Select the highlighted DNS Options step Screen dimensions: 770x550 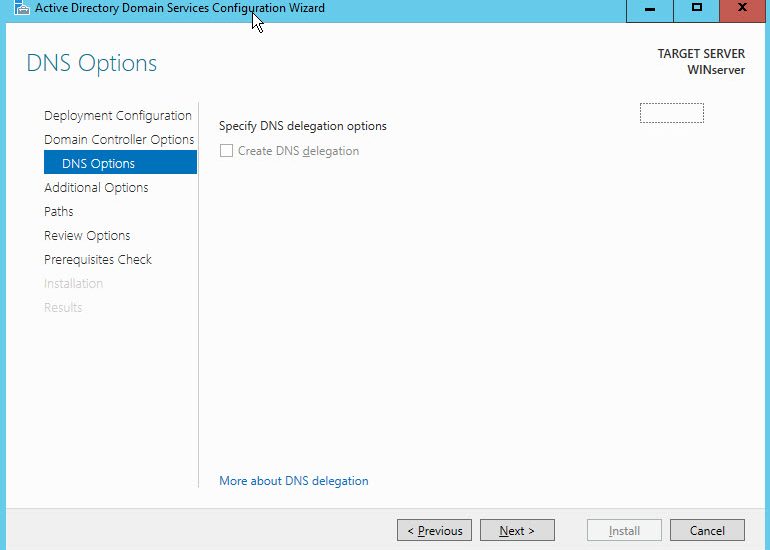click(120, 163)
